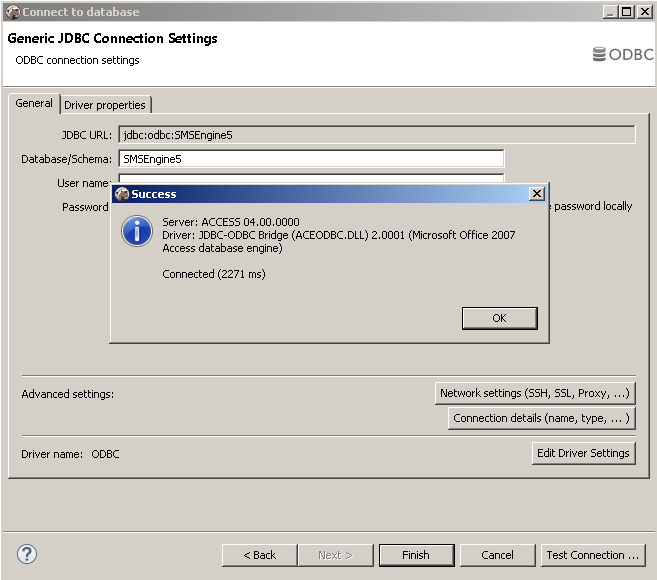Focus the User name input field
The image size is (657, 580).
pyautogui.click(x=310, y=179)
